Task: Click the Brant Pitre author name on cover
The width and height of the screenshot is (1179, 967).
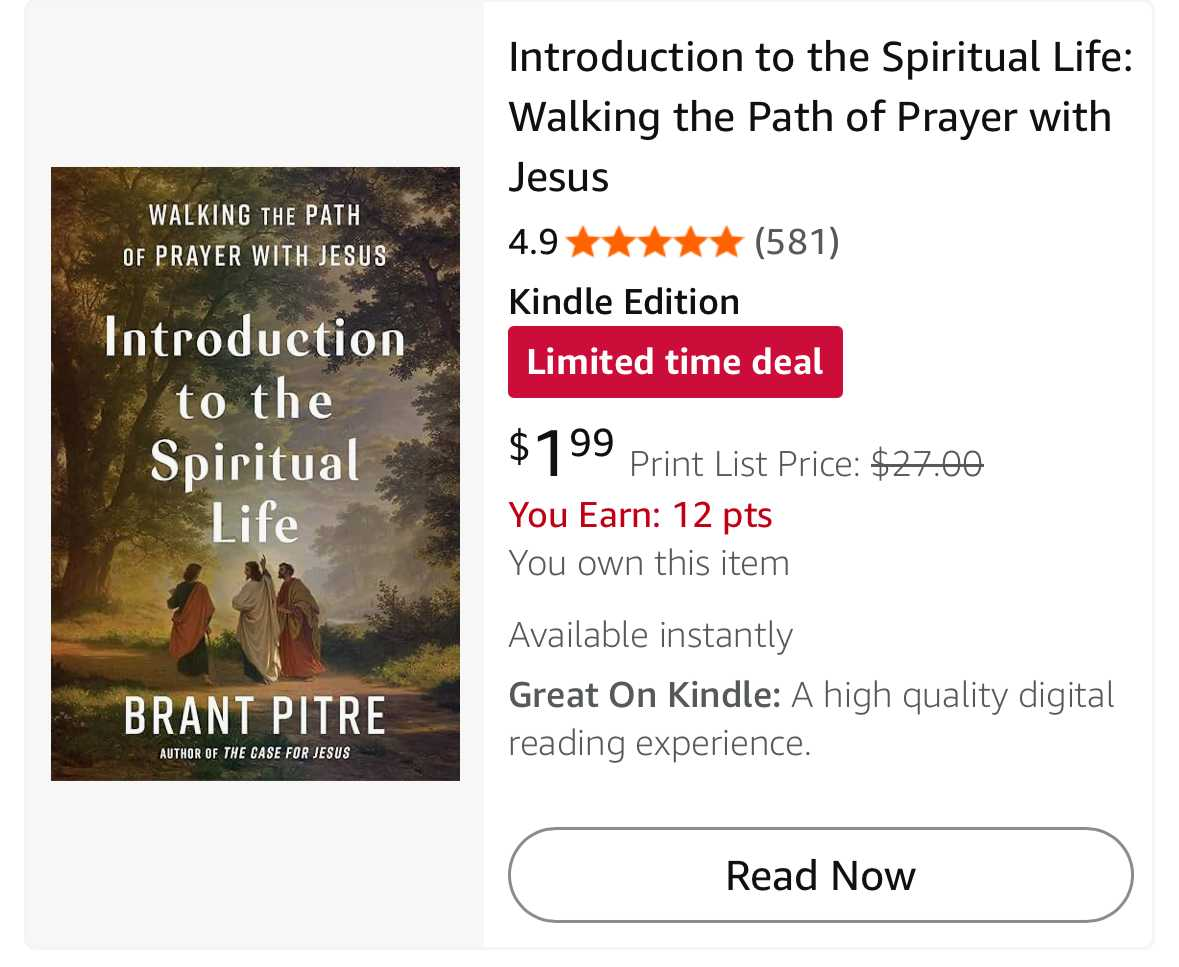Action: pyautogui.click(x=255, y=716)
